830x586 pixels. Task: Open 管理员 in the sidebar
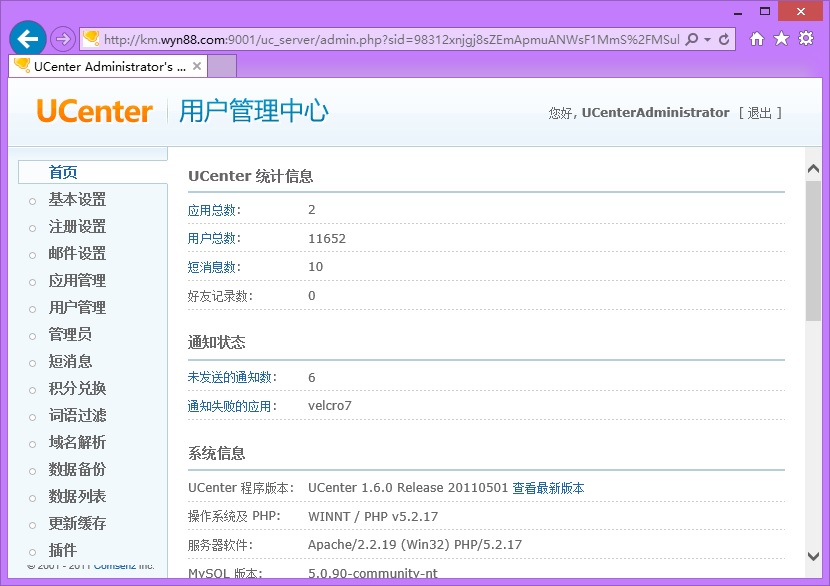coord(70,335)
